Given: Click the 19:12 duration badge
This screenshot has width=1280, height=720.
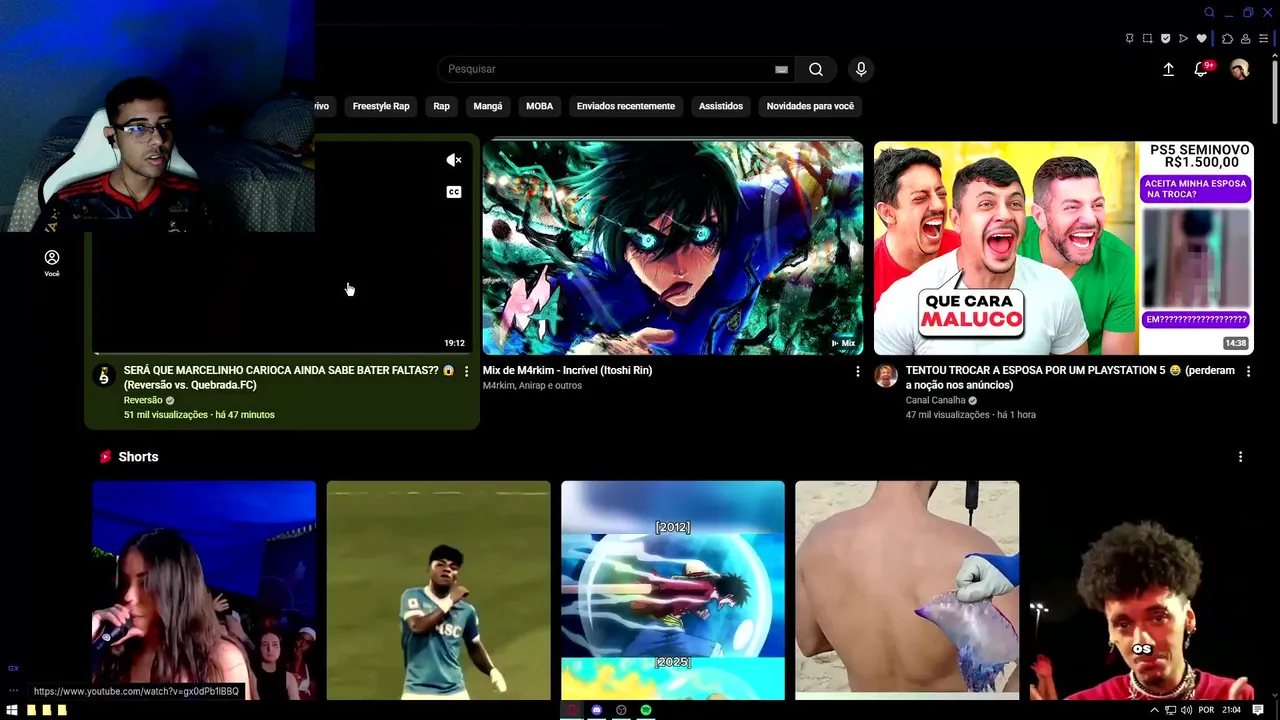Looking at the screenshot, I should [x=454, y=343].
